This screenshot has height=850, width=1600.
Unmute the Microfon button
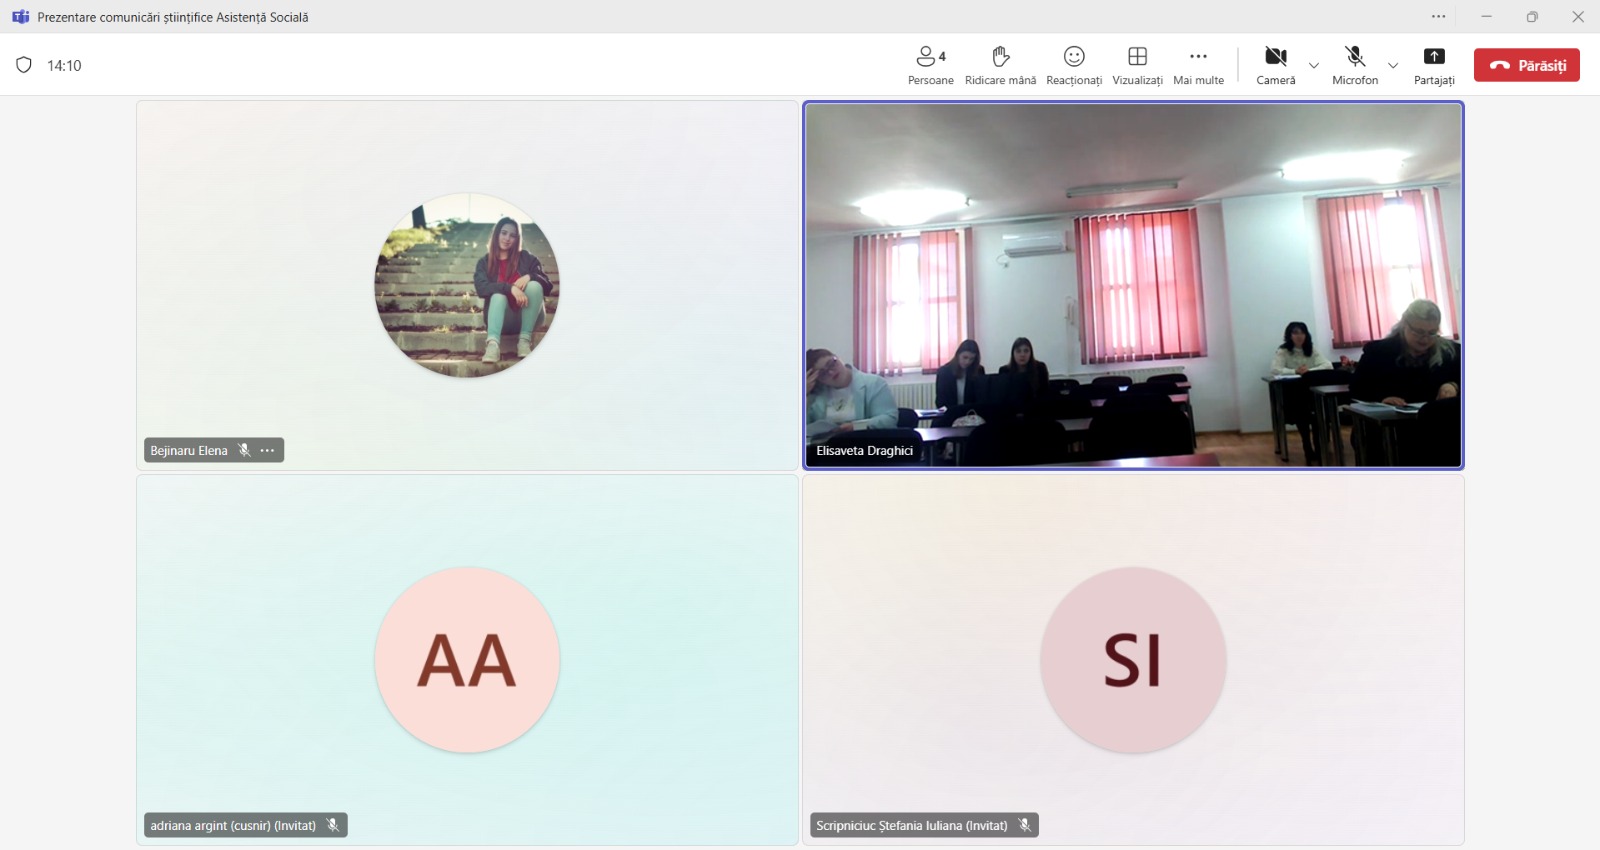click(1355, 66)
